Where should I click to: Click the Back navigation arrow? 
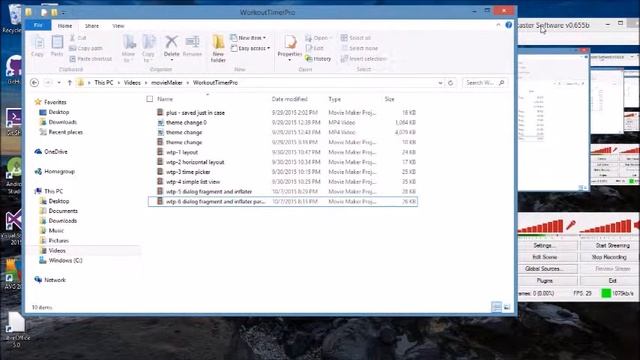point(35,83)
